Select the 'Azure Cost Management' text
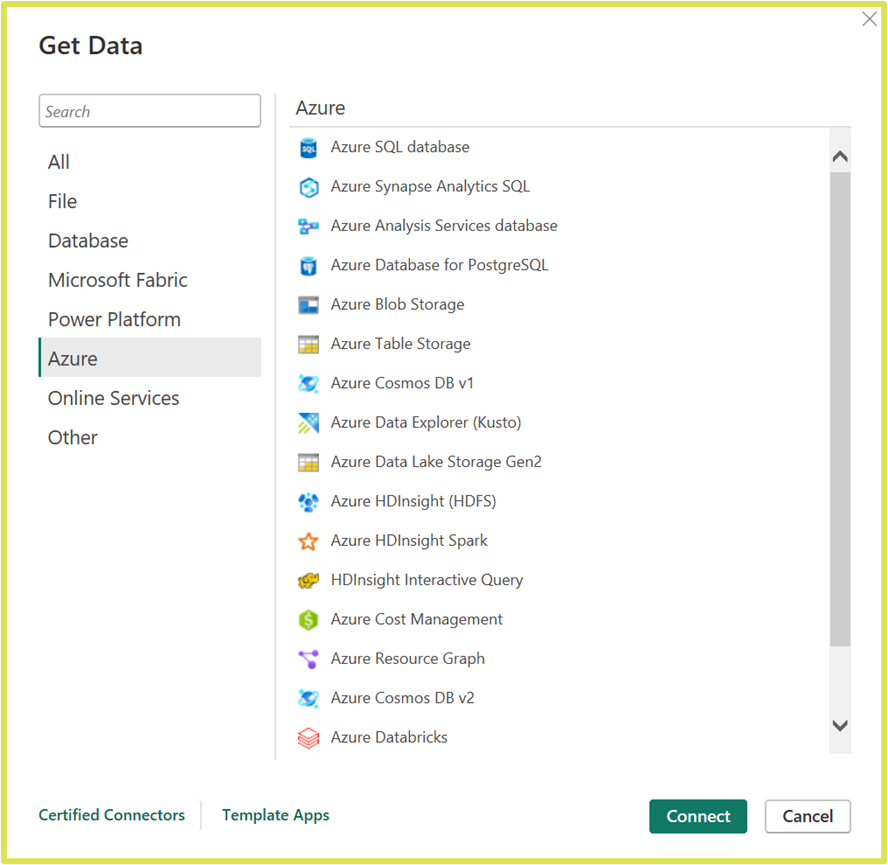888x865 pixels. pos(416,620)
